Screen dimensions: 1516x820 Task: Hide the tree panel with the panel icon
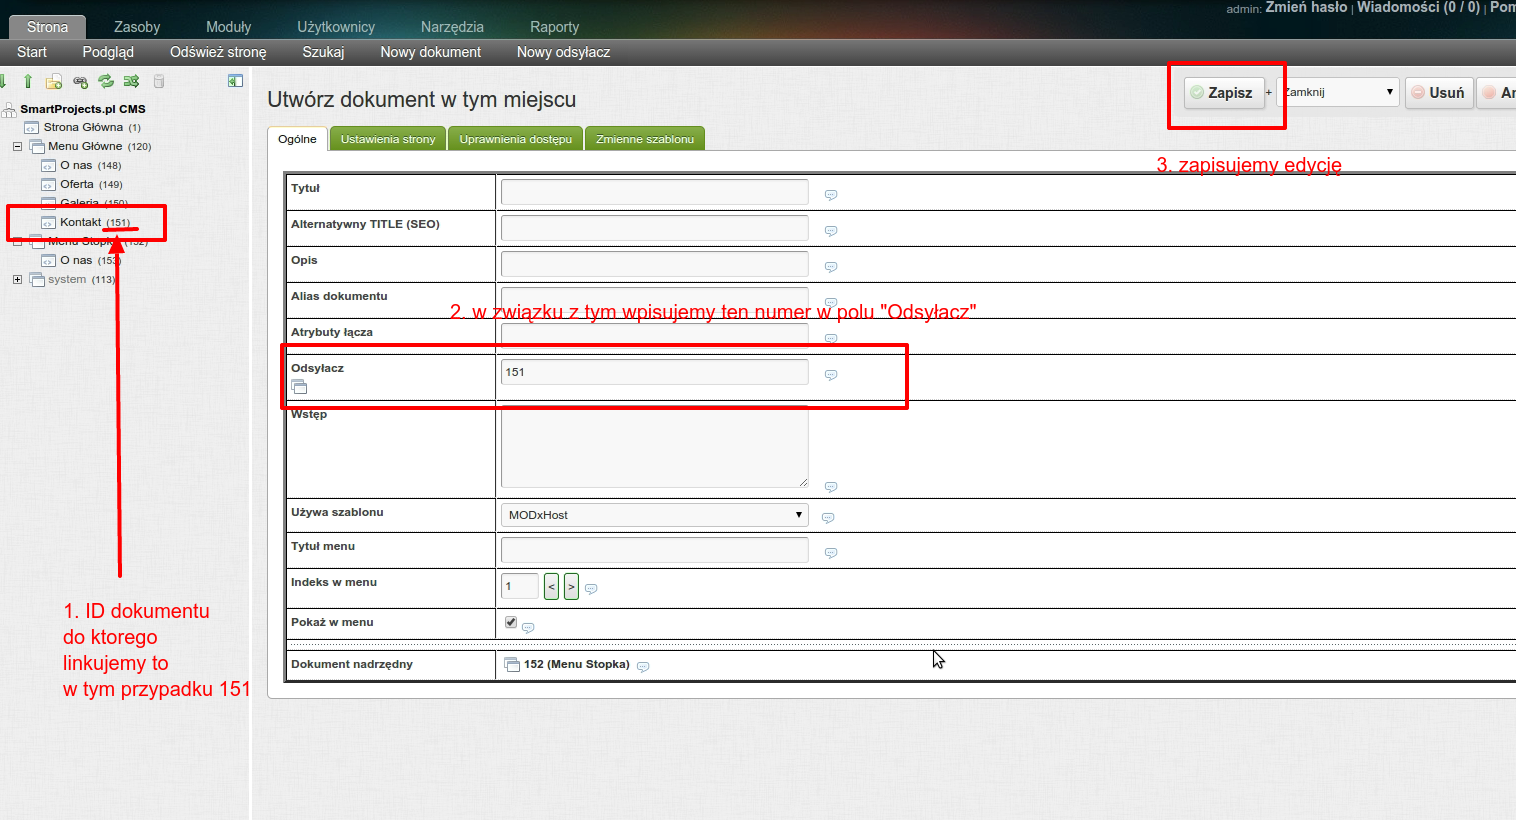point(235,81)
